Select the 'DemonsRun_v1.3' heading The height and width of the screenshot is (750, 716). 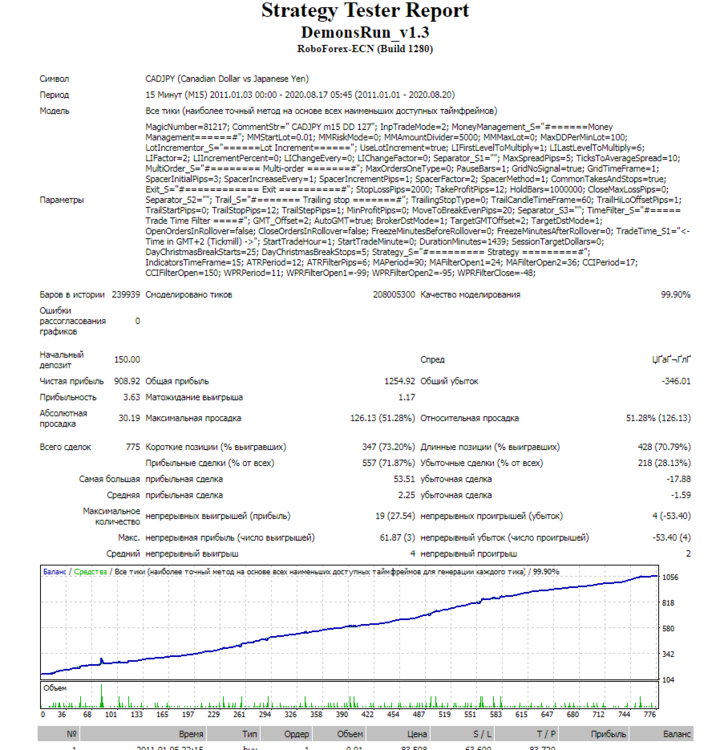[365, 32]
